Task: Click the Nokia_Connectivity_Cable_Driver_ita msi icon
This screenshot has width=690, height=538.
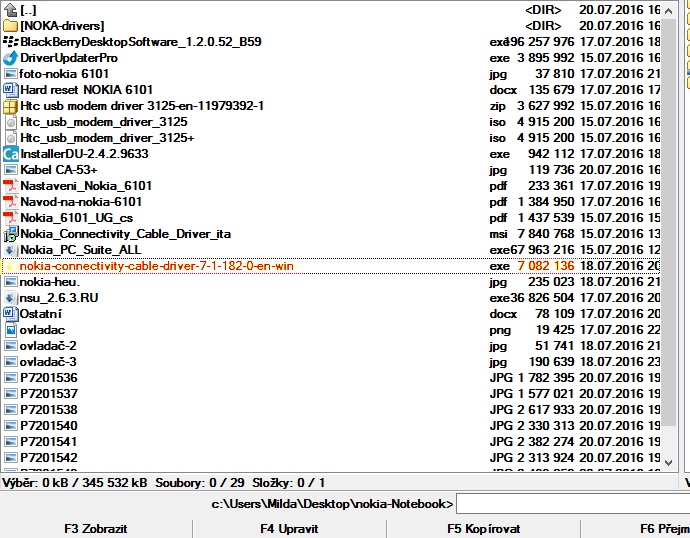Action: [11, 234]
